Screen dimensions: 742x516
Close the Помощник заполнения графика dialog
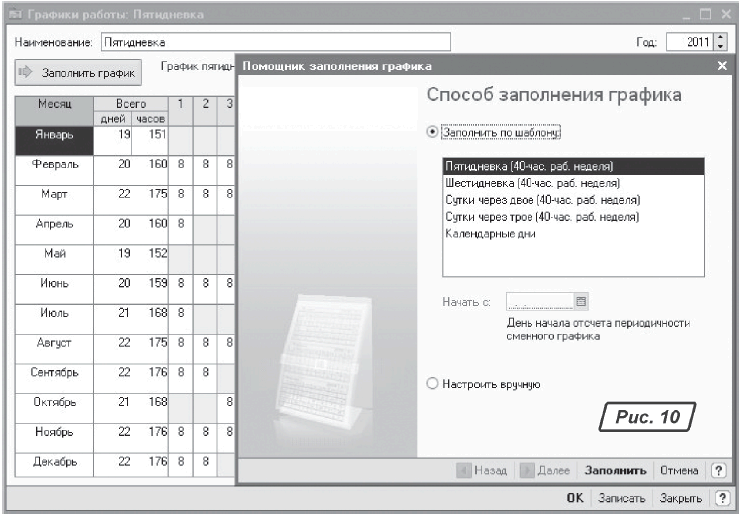point(723,66)
